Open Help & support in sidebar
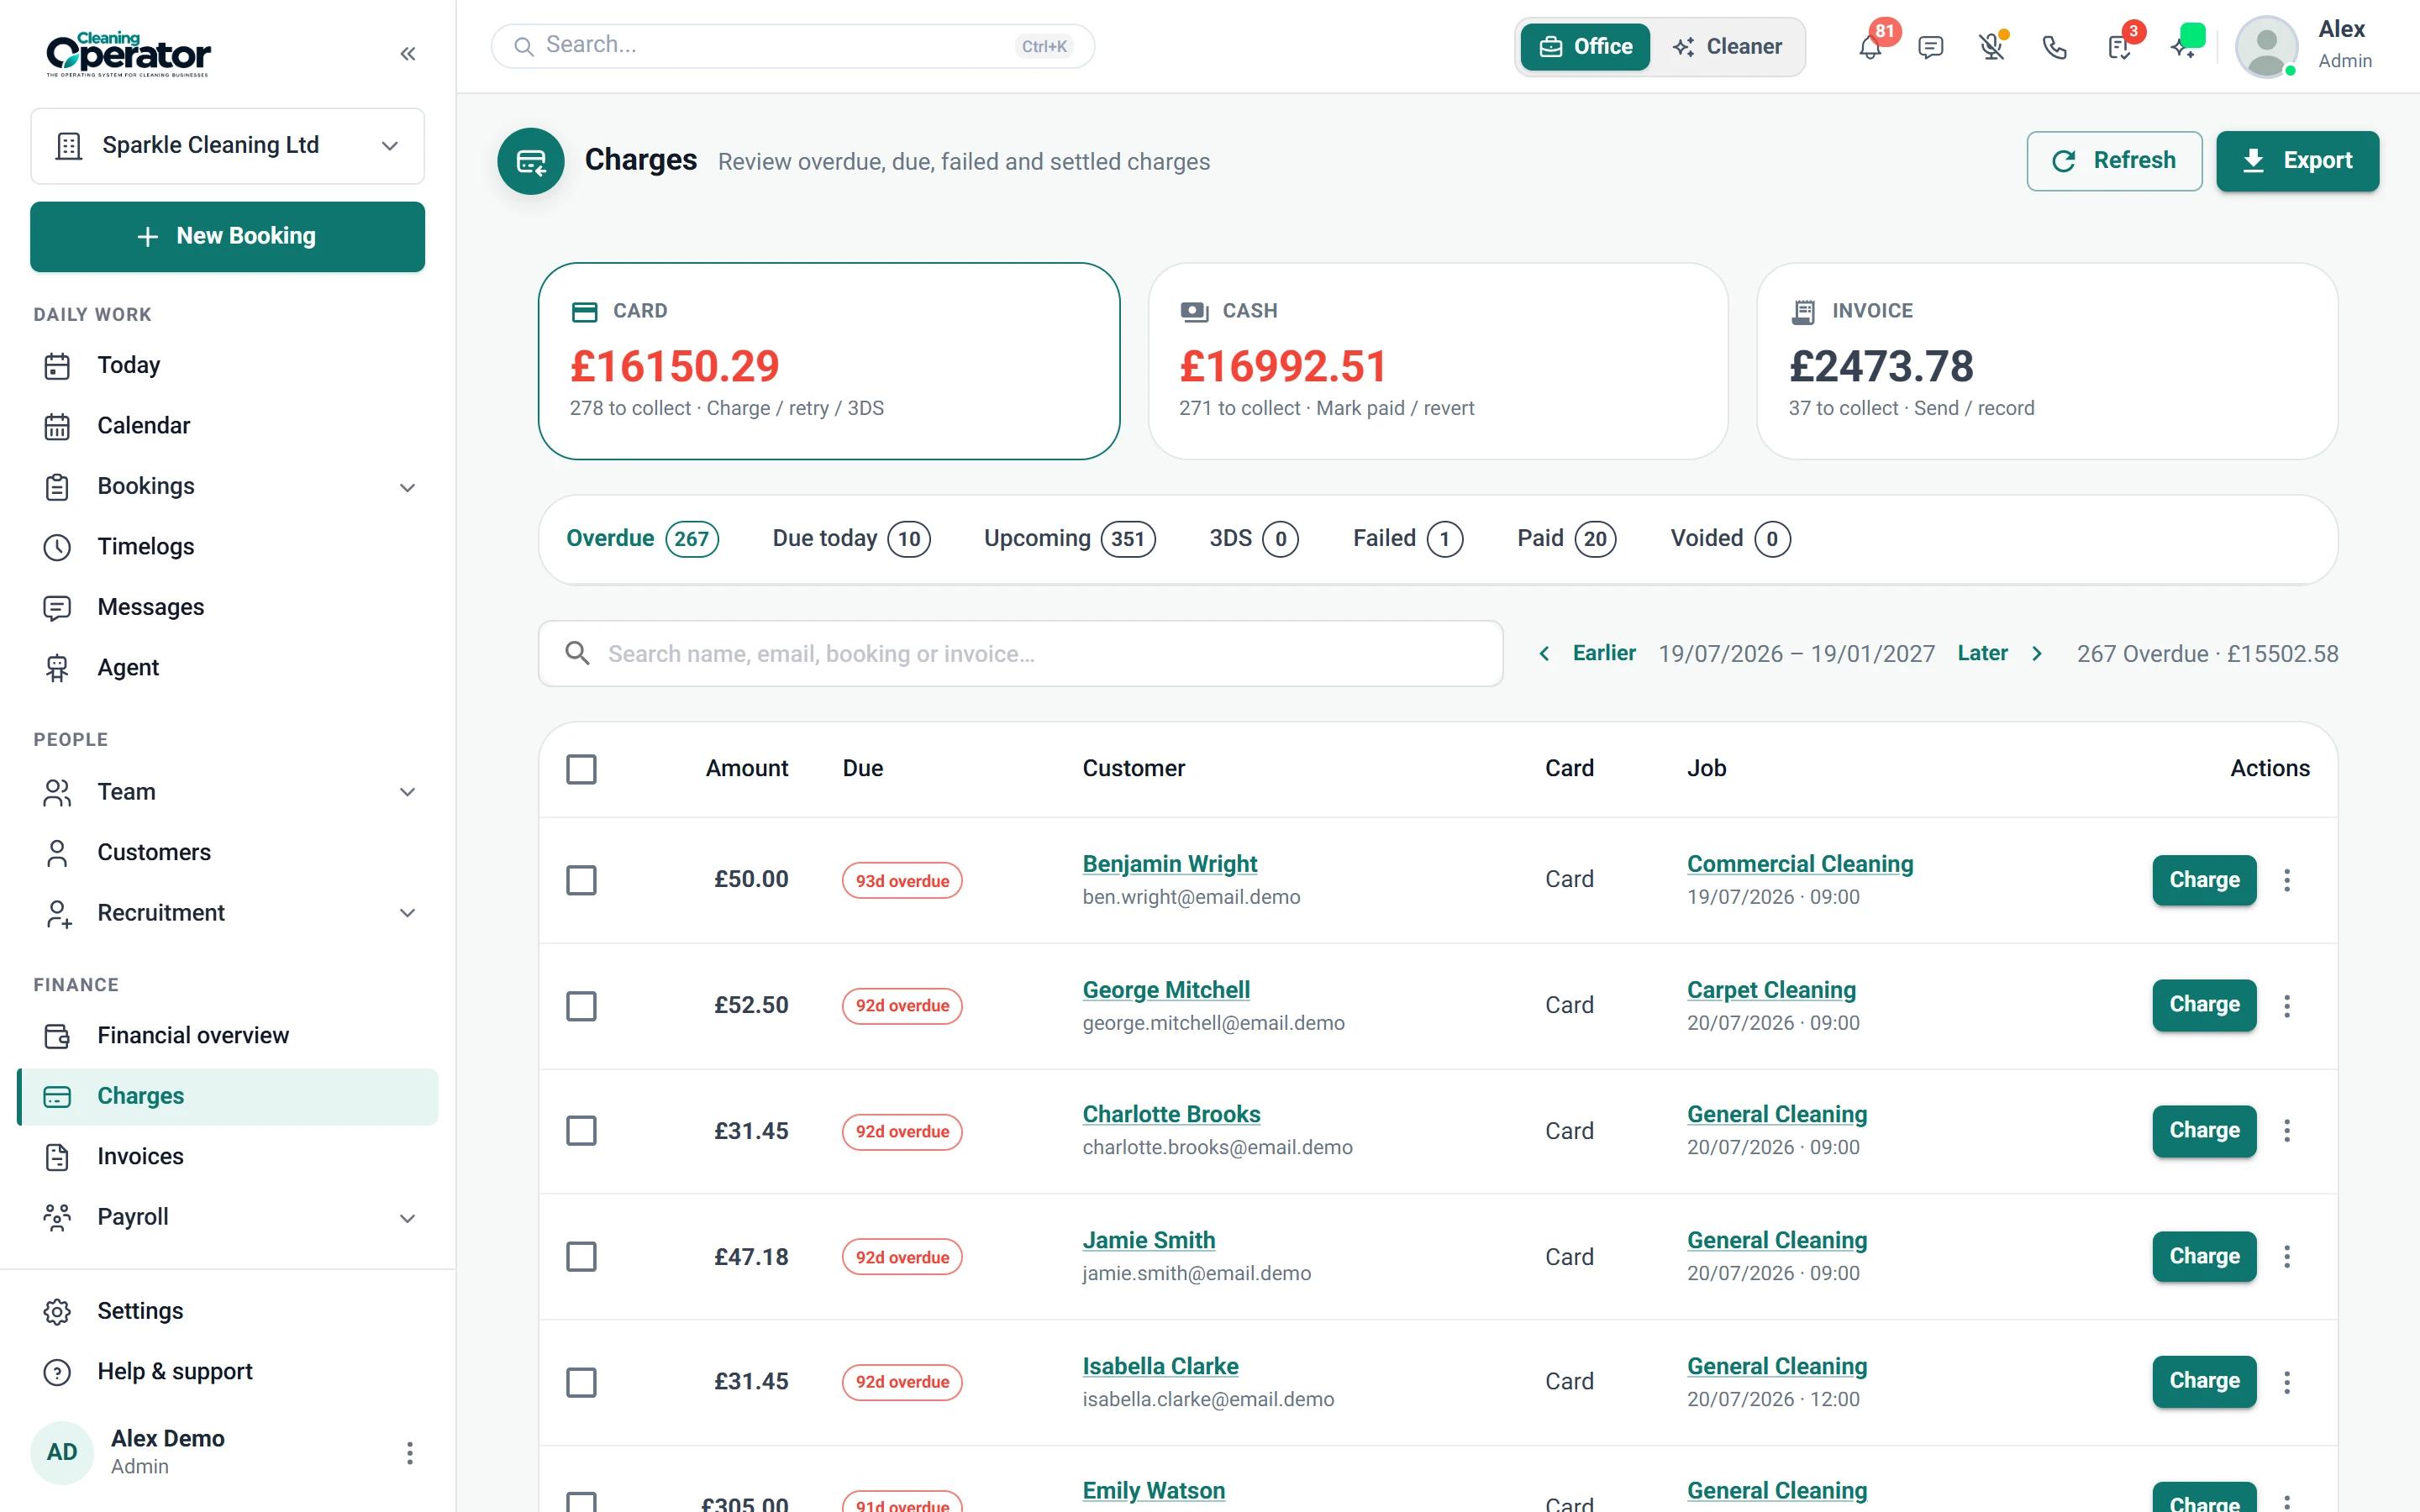 [x=228, y=1372]
